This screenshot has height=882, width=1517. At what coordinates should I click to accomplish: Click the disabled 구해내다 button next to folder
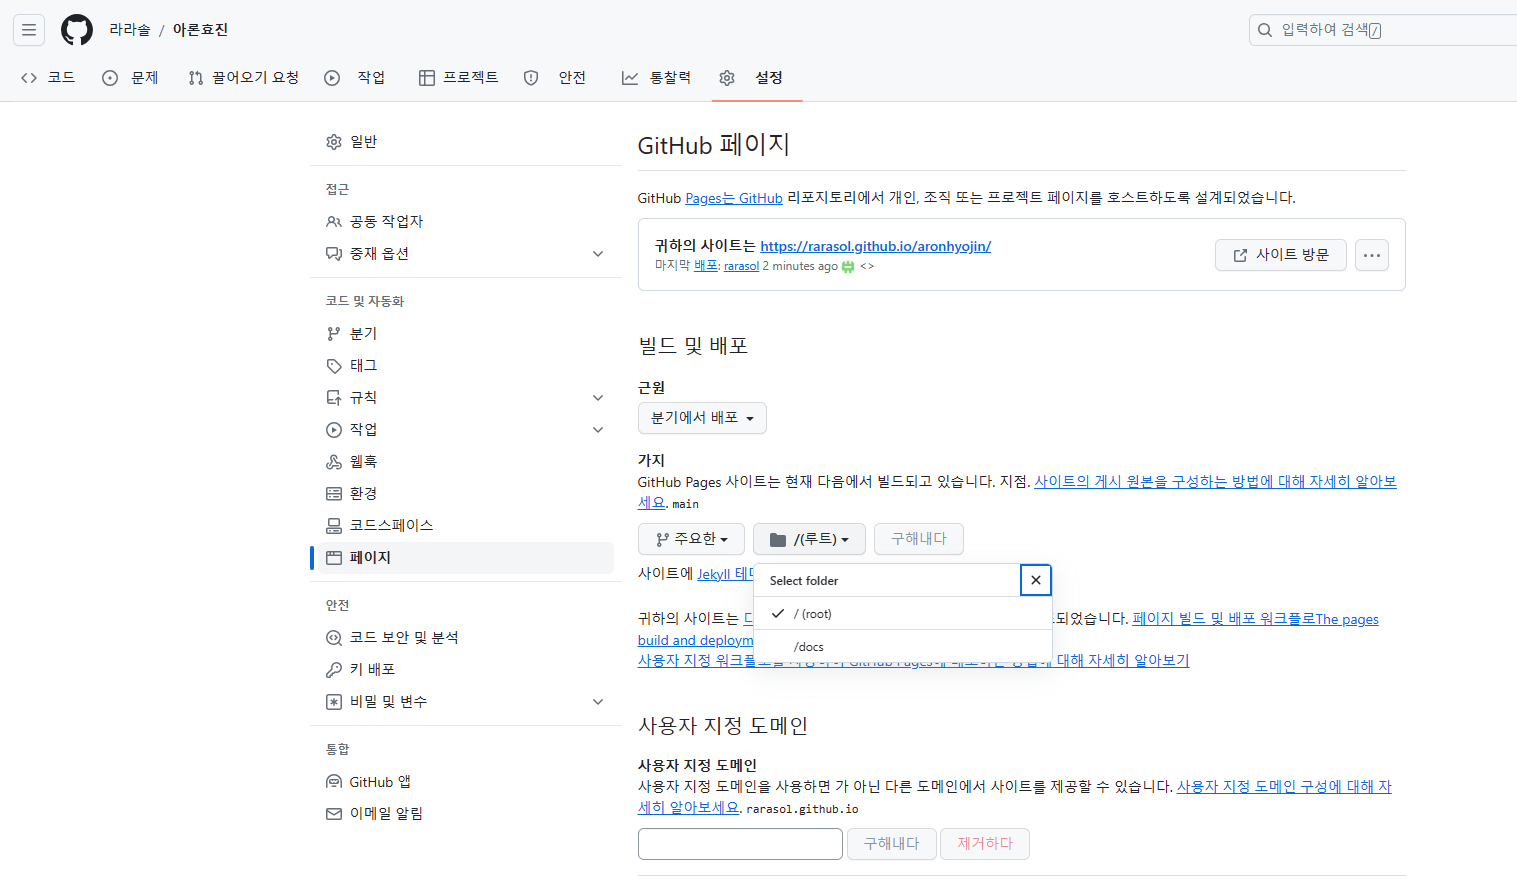pyautogui.click(x=919, y=539)
